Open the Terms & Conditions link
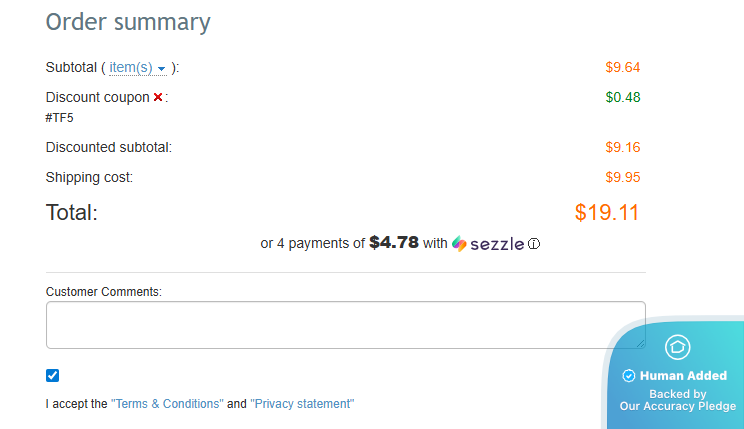 (167, 404)
